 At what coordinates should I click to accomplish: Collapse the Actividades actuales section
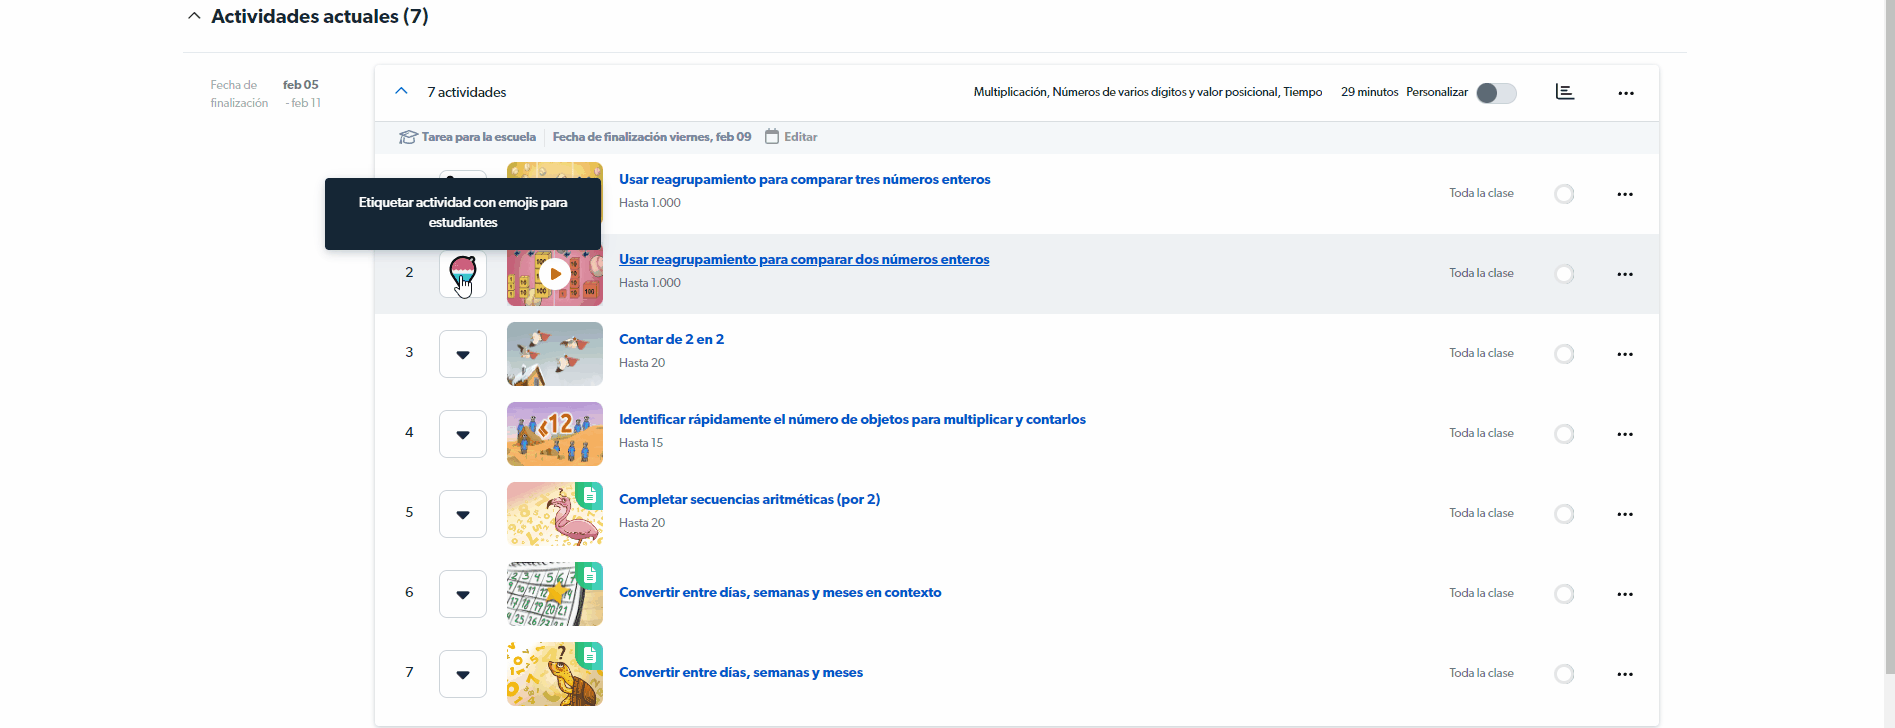(194, 16)
